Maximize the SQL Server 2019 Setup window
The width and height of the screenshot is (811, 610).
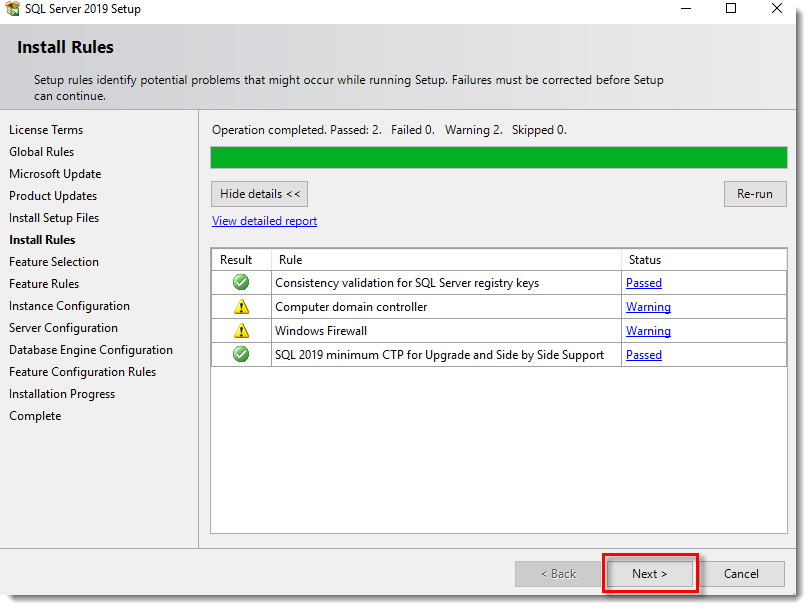(x=731, y=8)
